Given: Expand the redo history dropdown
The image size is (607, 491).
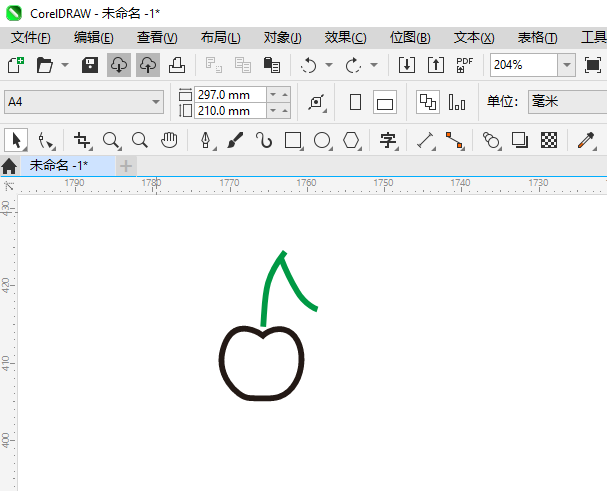Looking at the screenshot, I should pos(374,65).
